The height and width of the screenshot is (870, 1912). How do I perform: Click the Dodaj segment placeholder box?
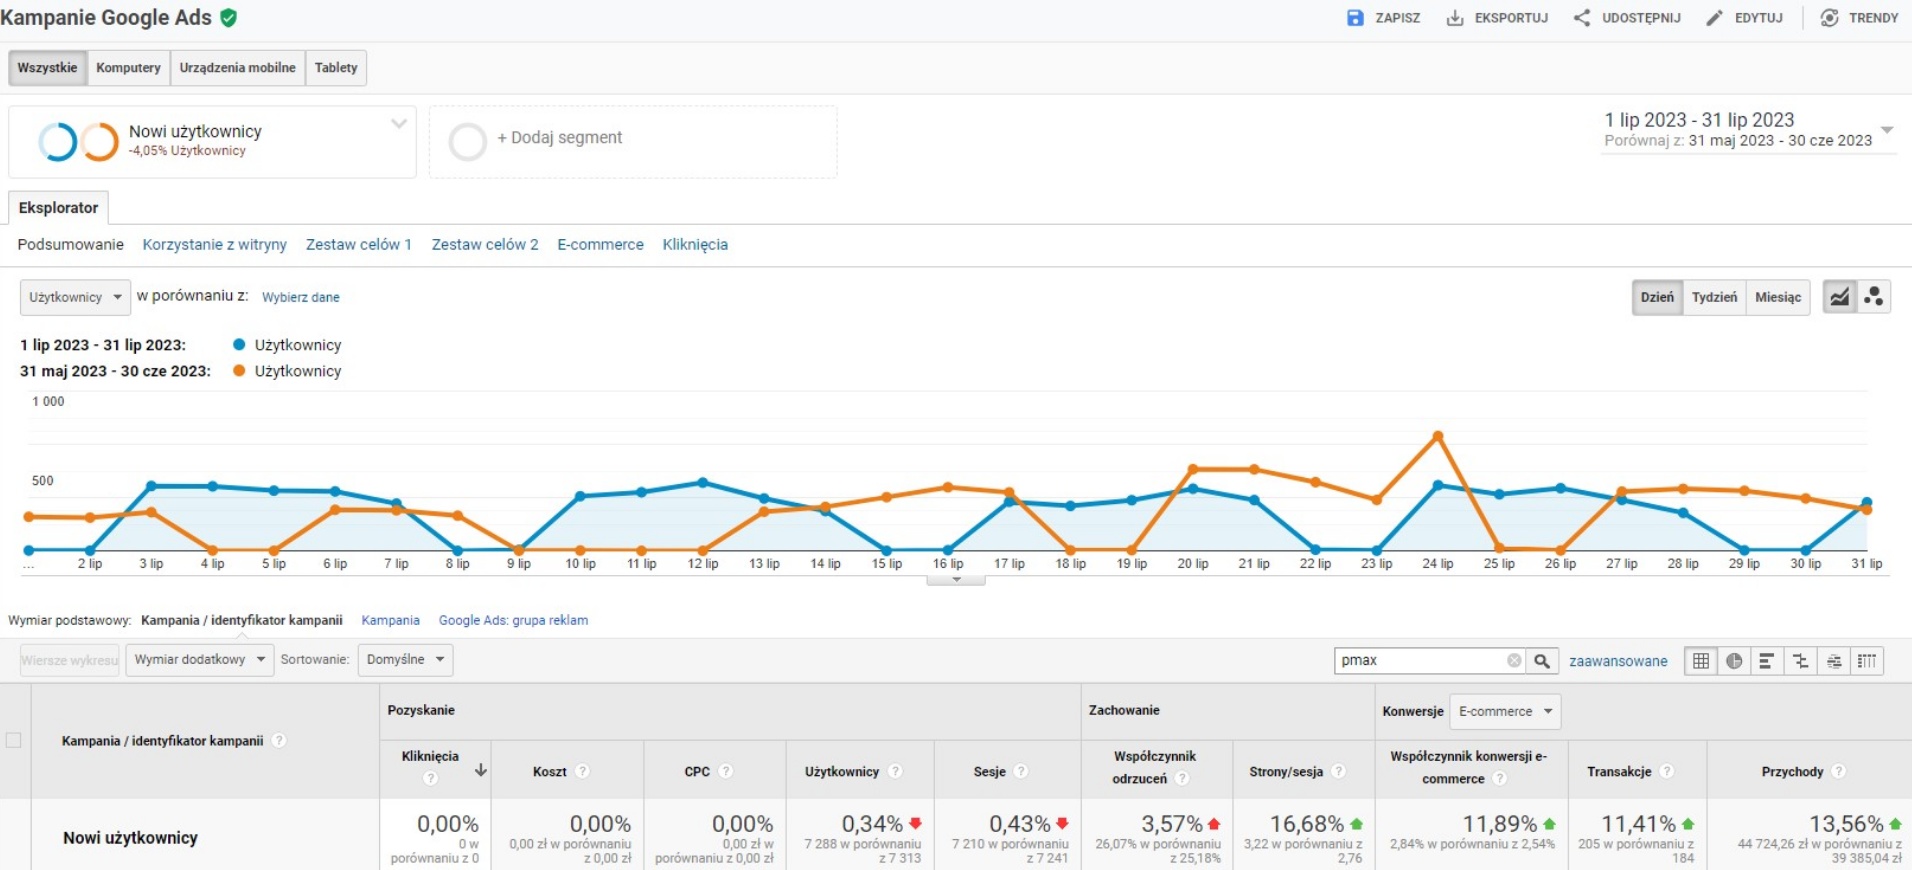[x=633, y=141]
